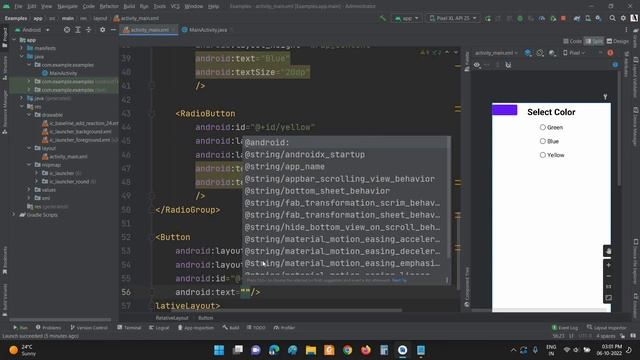Hide the Project panel with minus icon
Screen dimensions: 640x360
(113, 30)
